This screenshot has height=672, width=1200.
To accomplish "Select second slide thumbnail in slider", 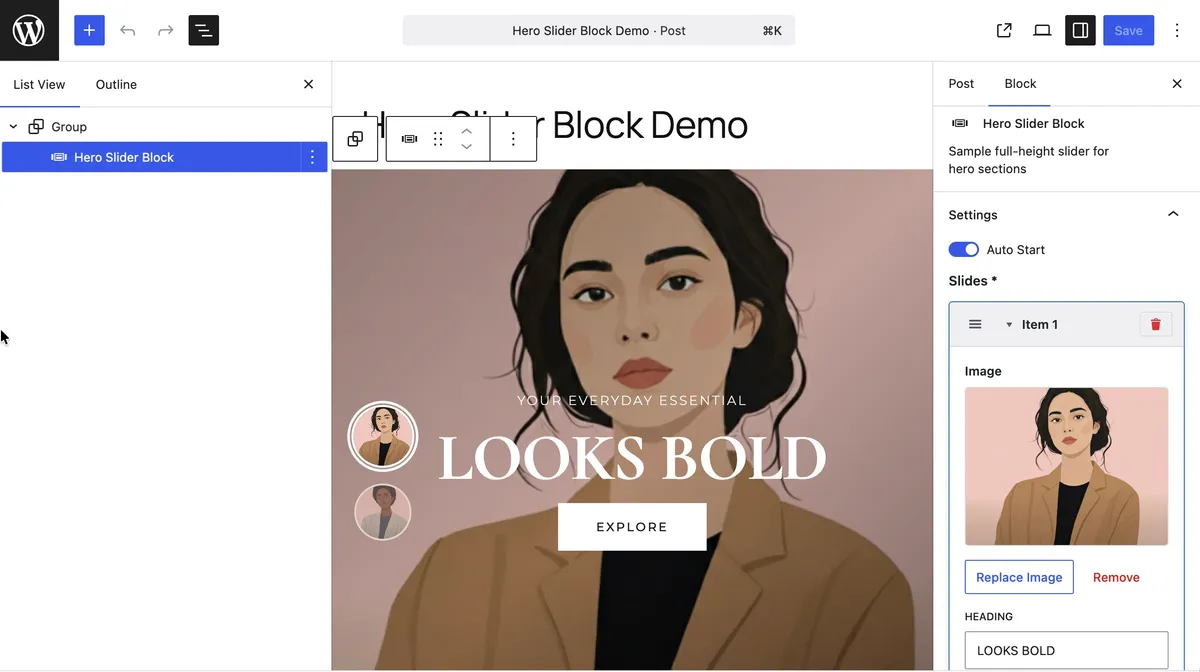I will pos(383,512).
